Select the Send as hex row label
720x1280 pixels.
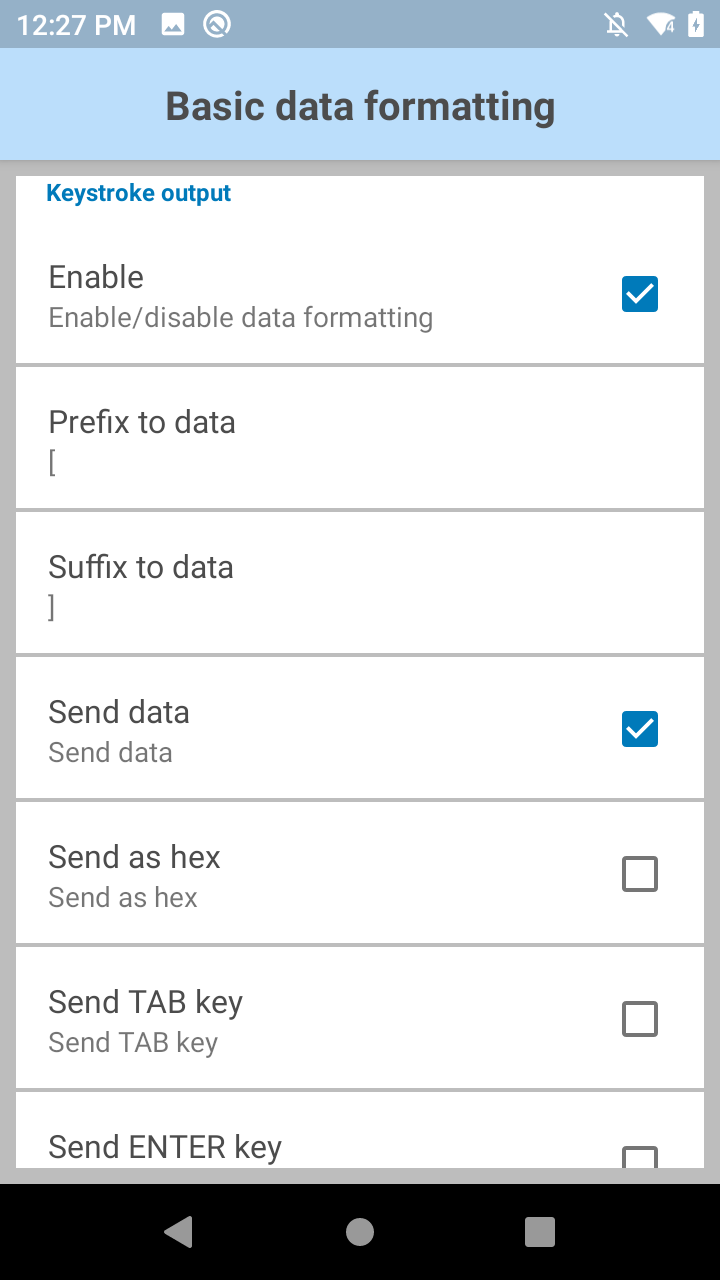pos(135,858)
